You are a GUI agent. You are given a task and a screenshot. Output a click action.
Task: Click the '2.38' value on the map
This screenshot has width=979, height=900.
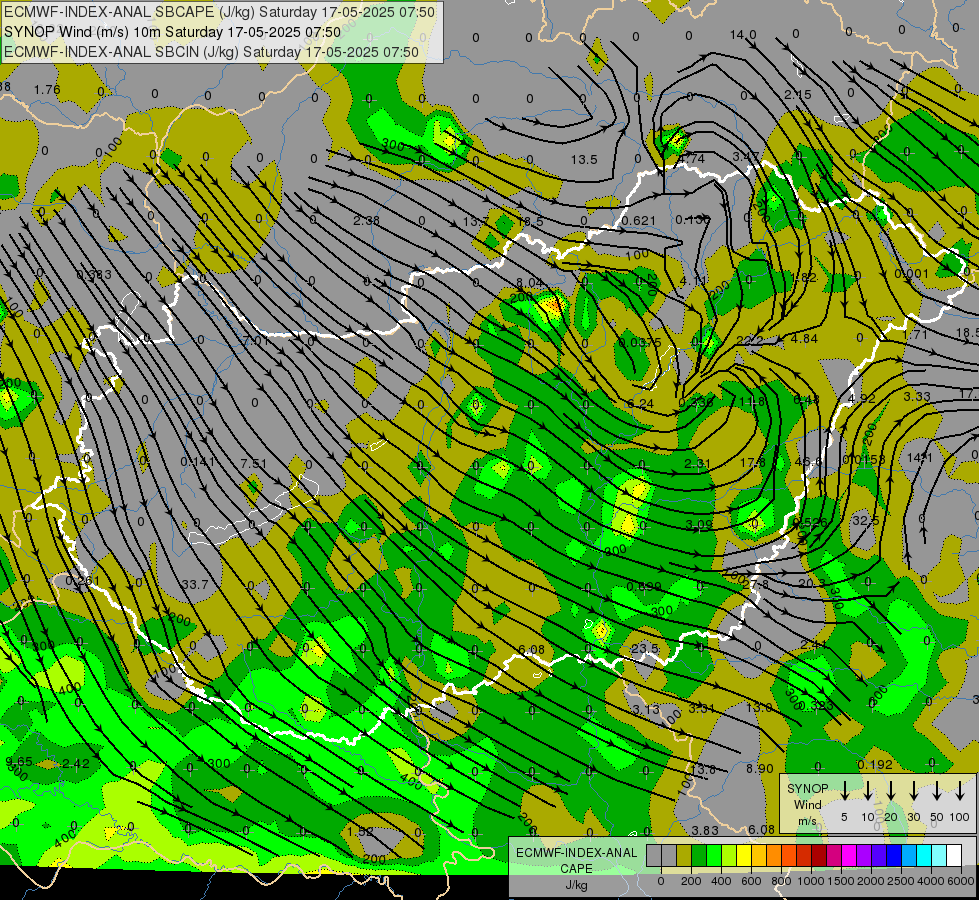tap(366, 220)
